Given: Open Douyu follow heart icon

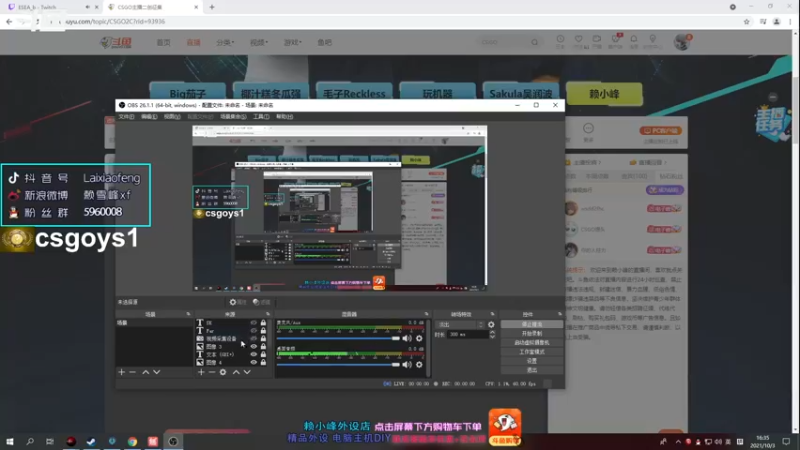Looking at the screenshot, I should 578,41.
